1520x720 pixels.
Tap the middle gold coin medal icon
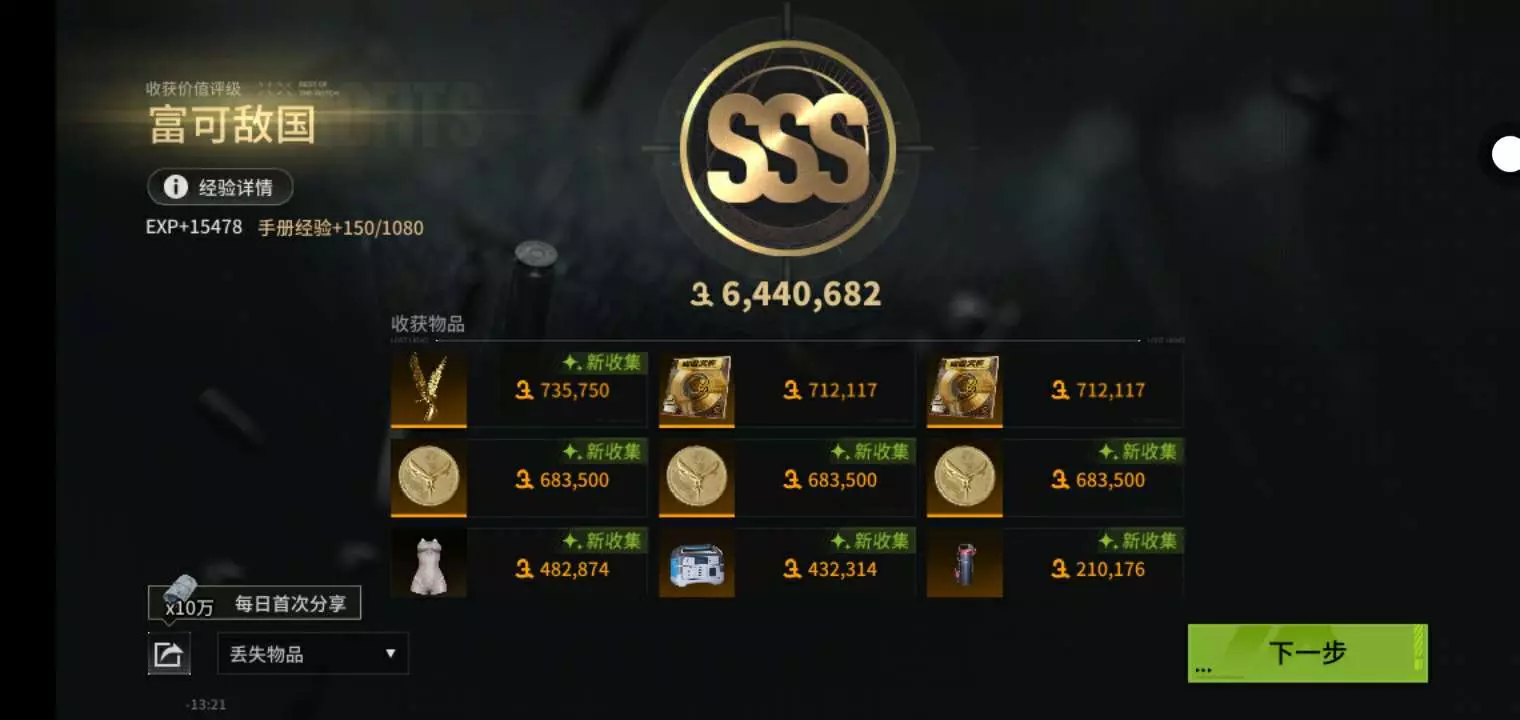(696, 478)
